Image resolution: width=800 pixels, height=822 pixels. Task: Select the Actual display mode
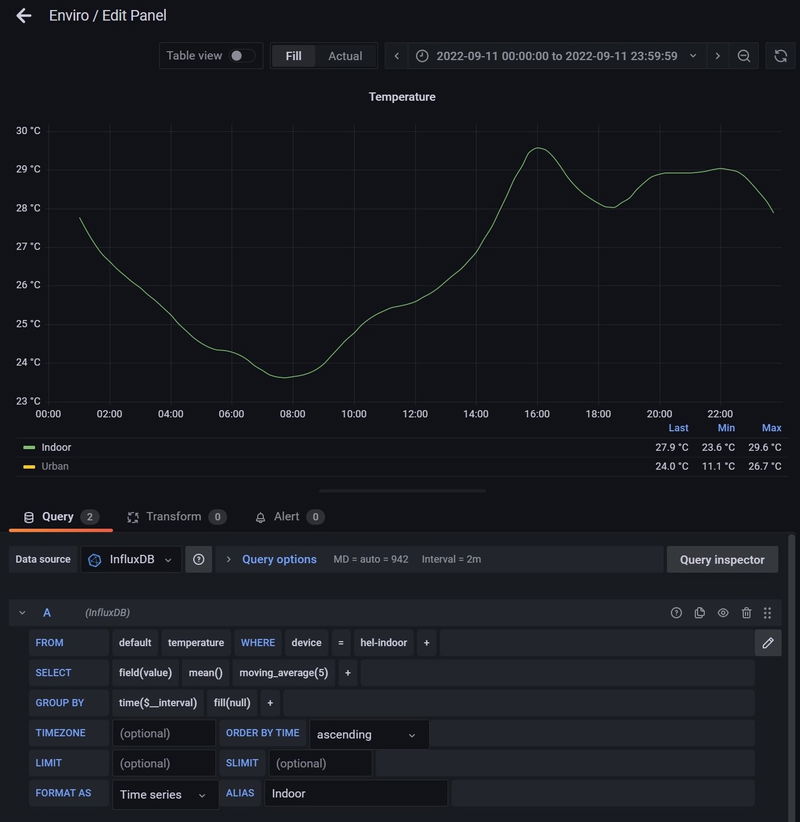pyautogui.click(x=345, y=56)
